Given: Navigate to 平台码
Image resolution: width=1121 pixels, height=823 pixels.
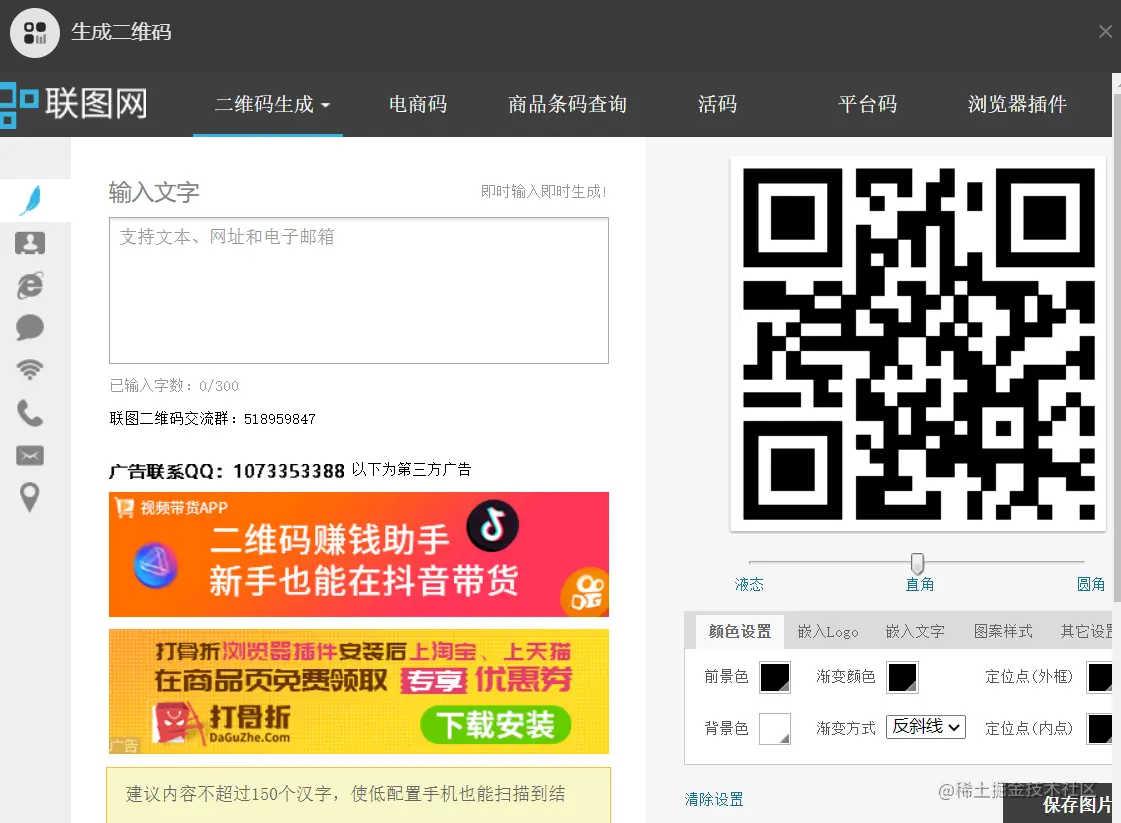Looking at the screenshot, I should click(x=867, y=104).
